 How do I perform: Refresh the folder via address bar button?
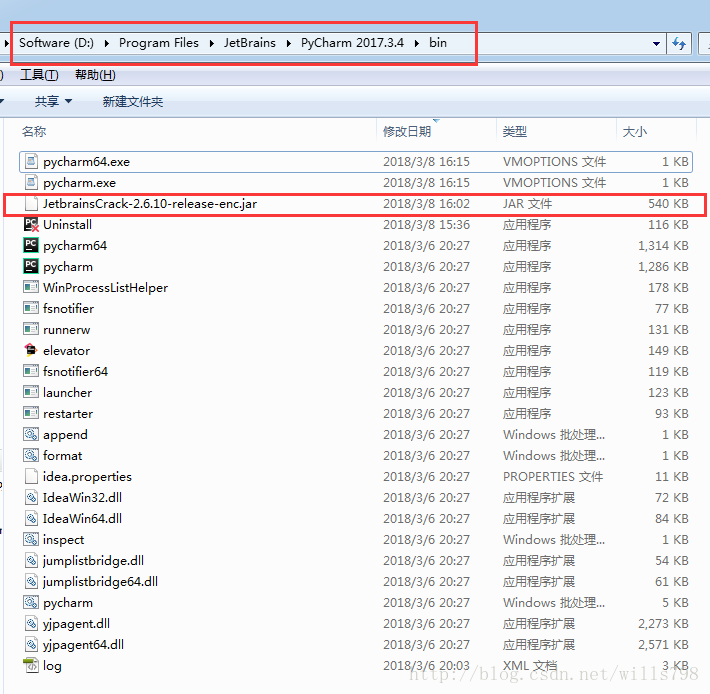pyautogui.click(x=679, y=43)
